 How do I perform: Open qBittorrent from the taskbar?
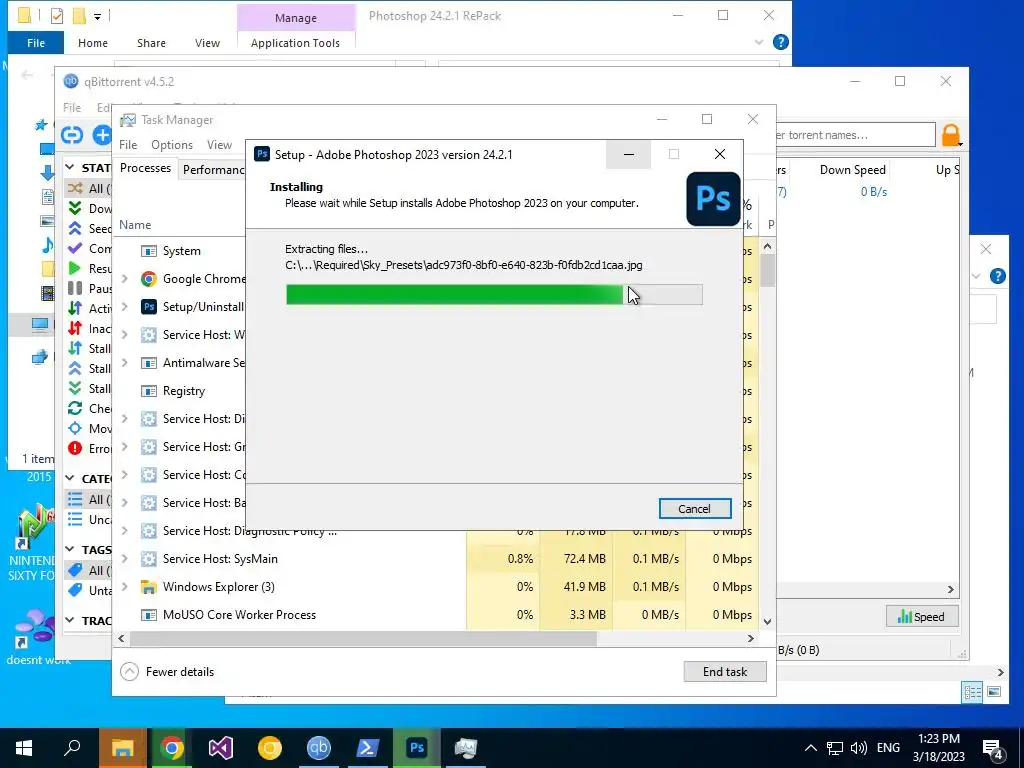[x=319, y=748]
